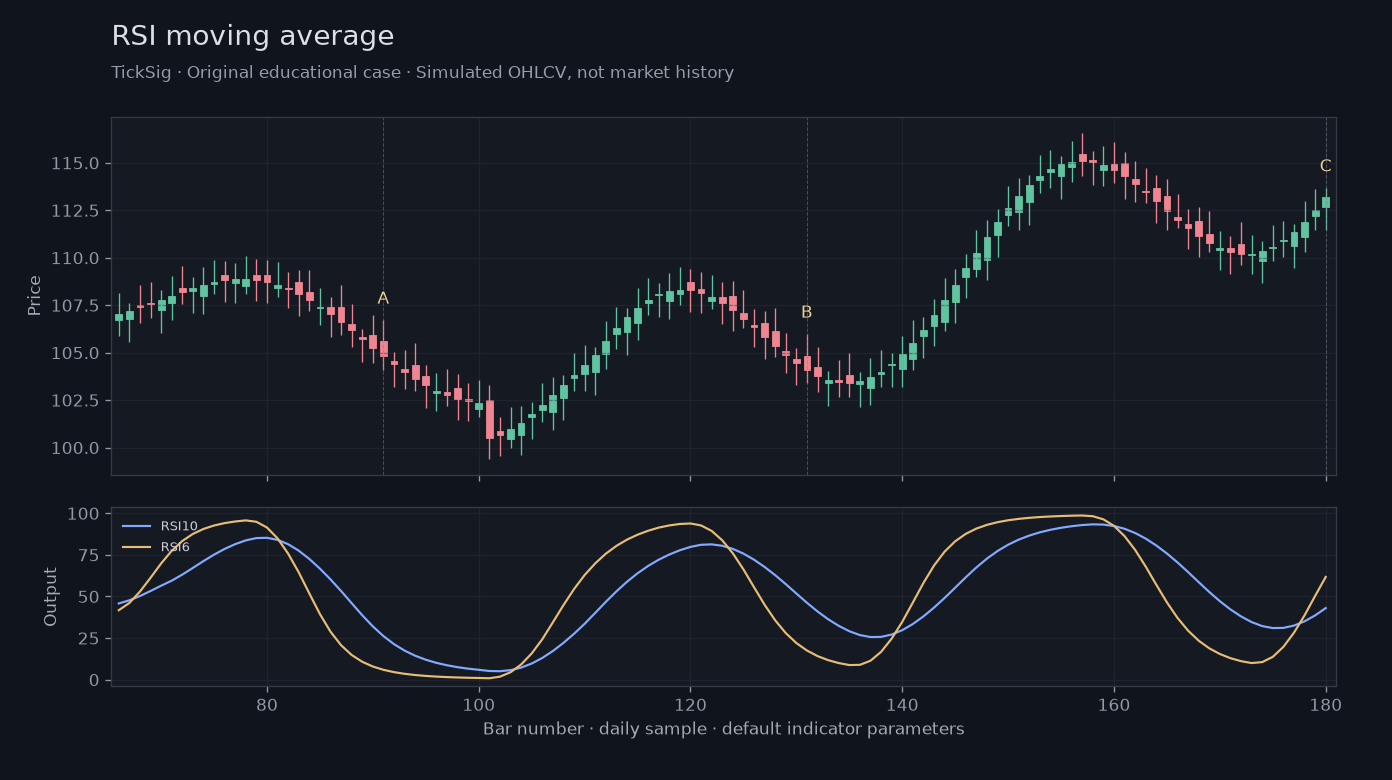This screenshot has height=780, width=1392.
Task: Click the 50 output tick label
Action: [89, 597]
